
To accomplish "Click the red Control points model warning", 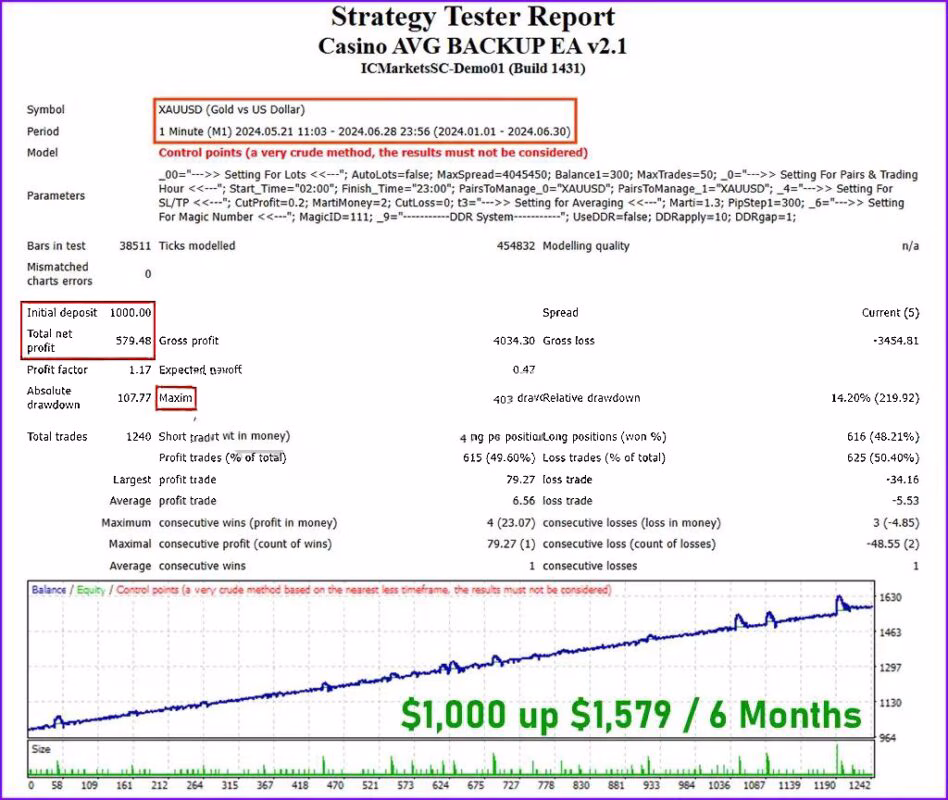I will pyautogui.click(x=373, y=152).
